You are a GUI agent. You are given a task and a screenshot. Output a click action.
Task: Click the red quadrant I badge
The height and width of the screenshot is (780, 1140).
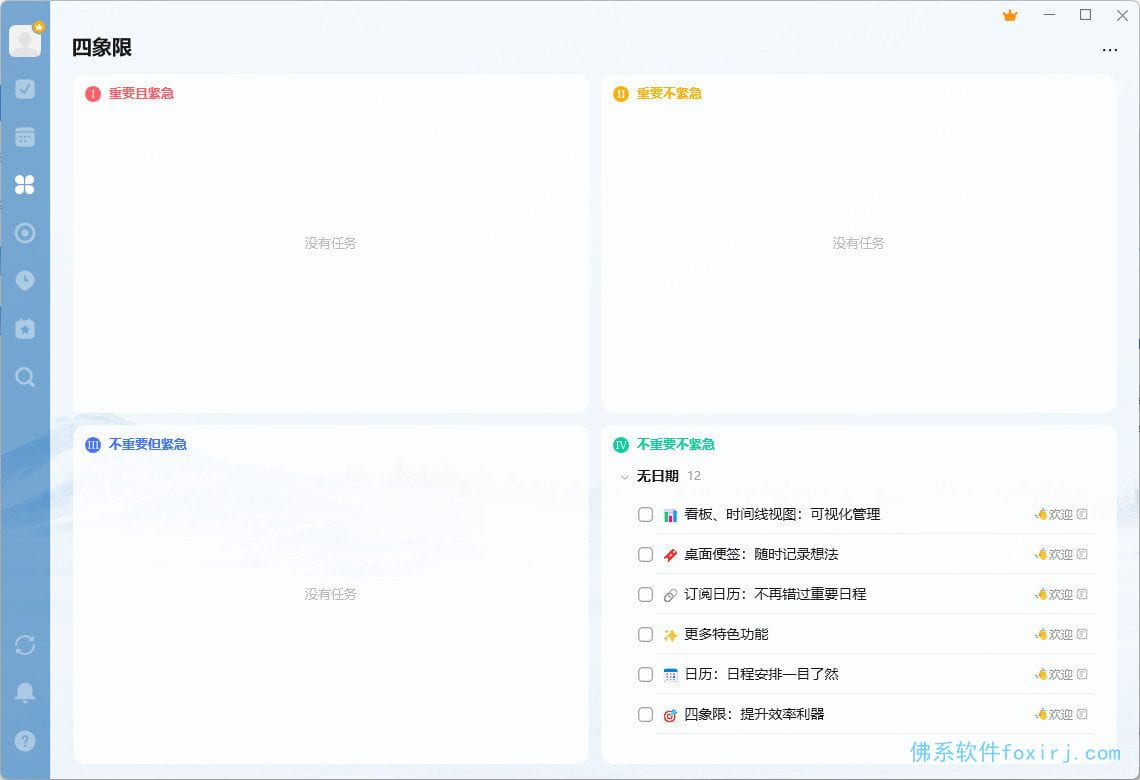coord(93,94)
